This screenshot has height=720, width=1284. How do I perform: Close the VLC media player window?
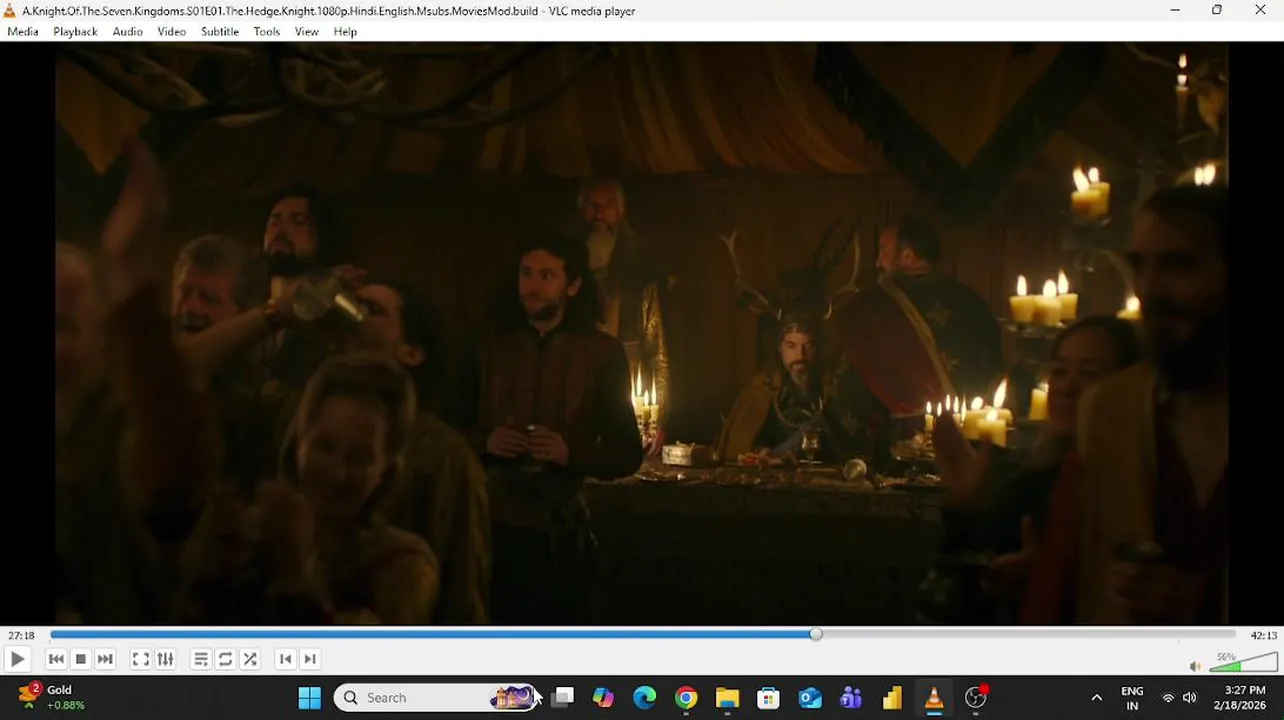pos(1260,10)
